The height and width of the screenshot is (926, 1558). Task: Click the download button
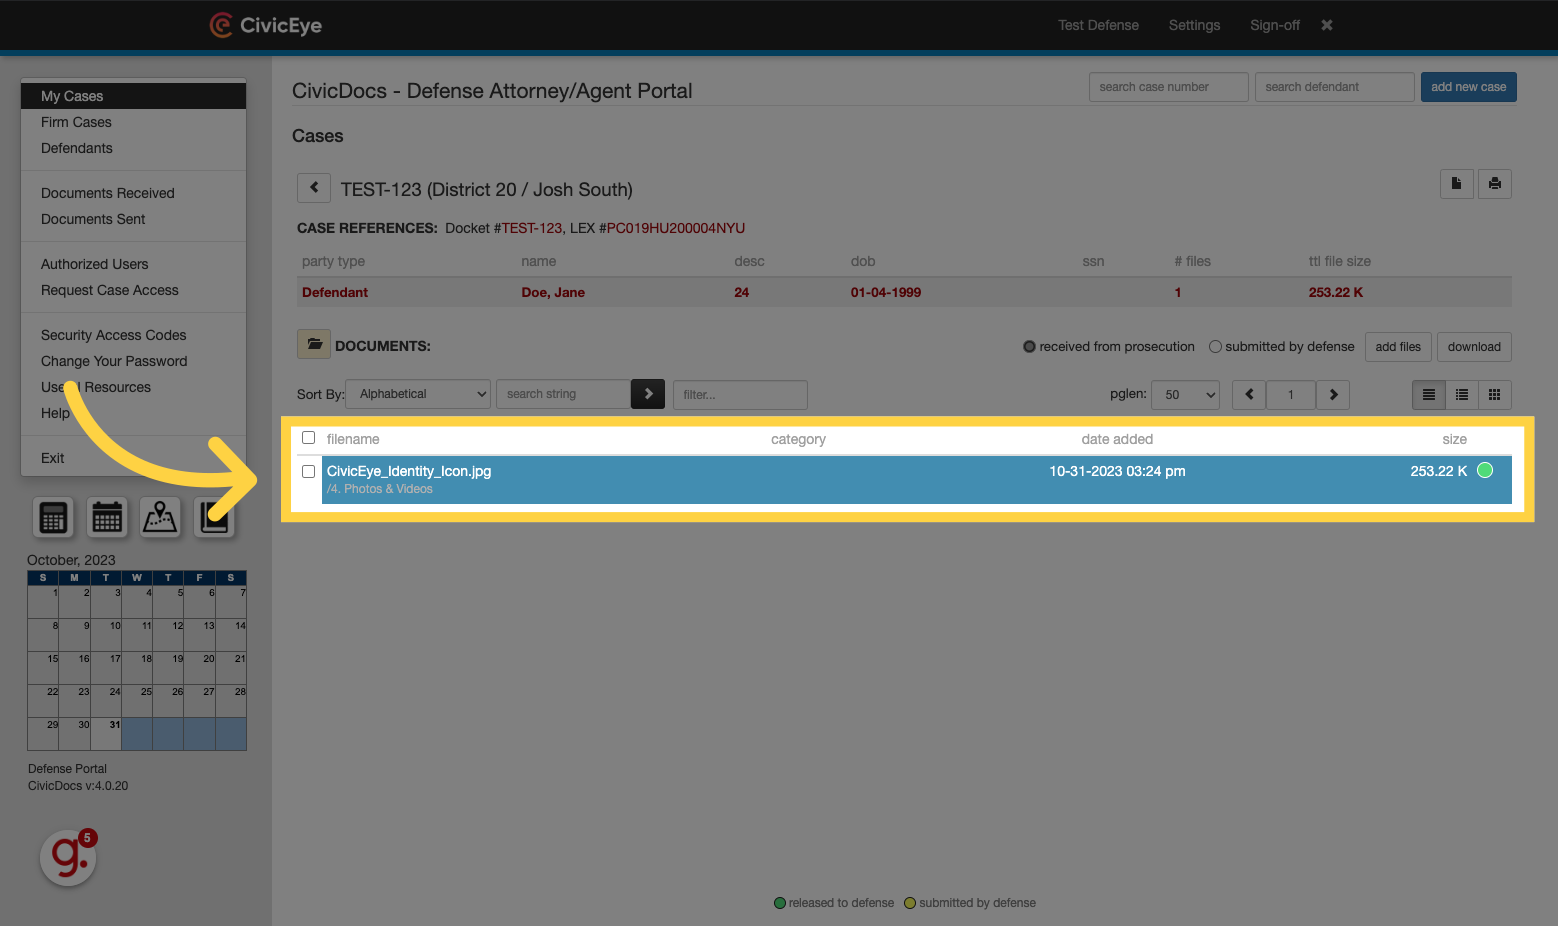click(1474, 347)
